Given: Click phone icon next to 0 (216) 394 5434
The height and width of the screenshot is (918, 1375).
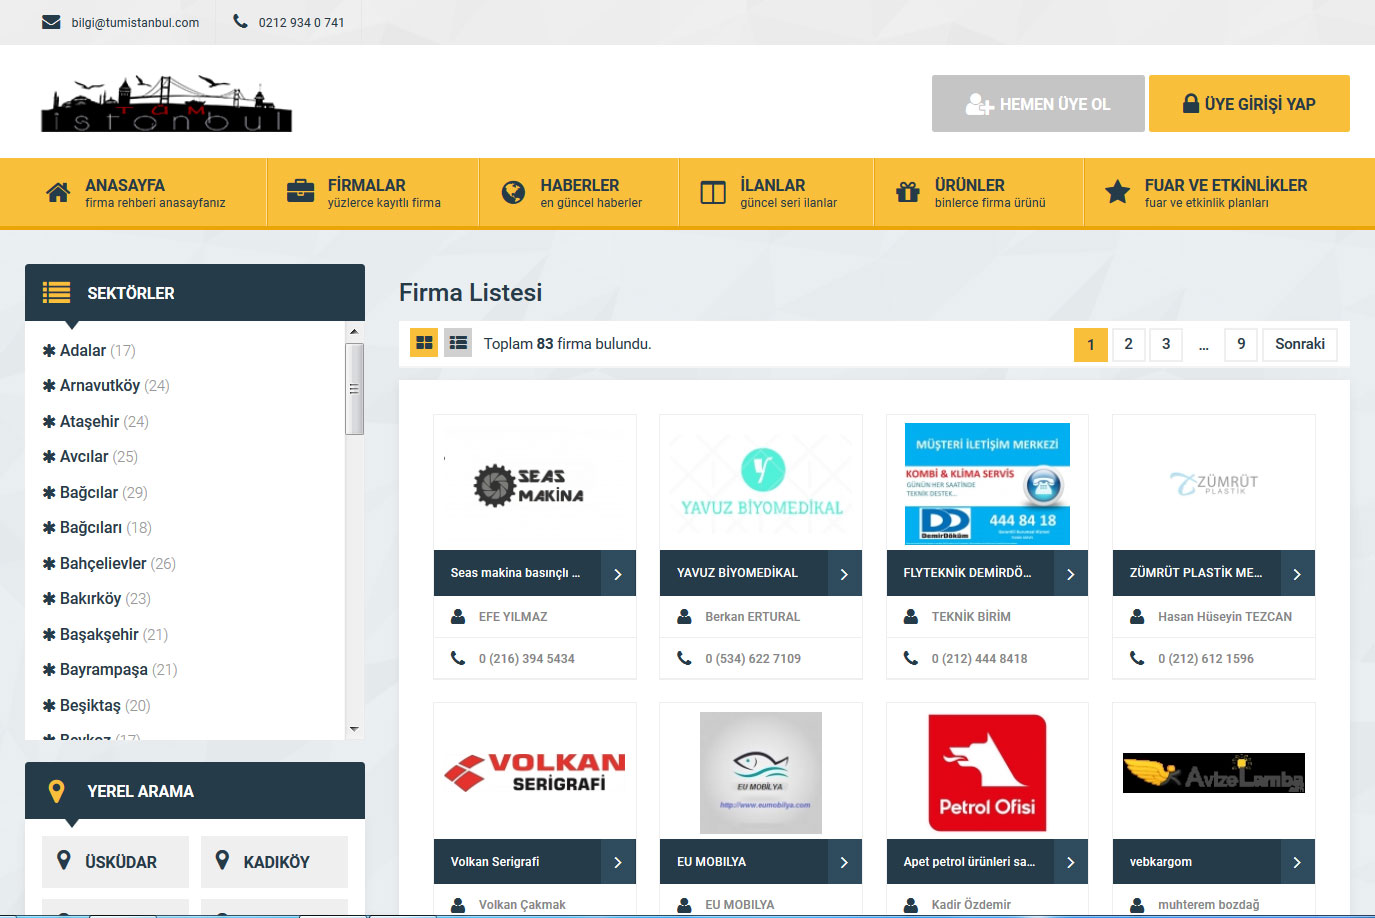Looking at the screenshot, I should coord(458,658).
